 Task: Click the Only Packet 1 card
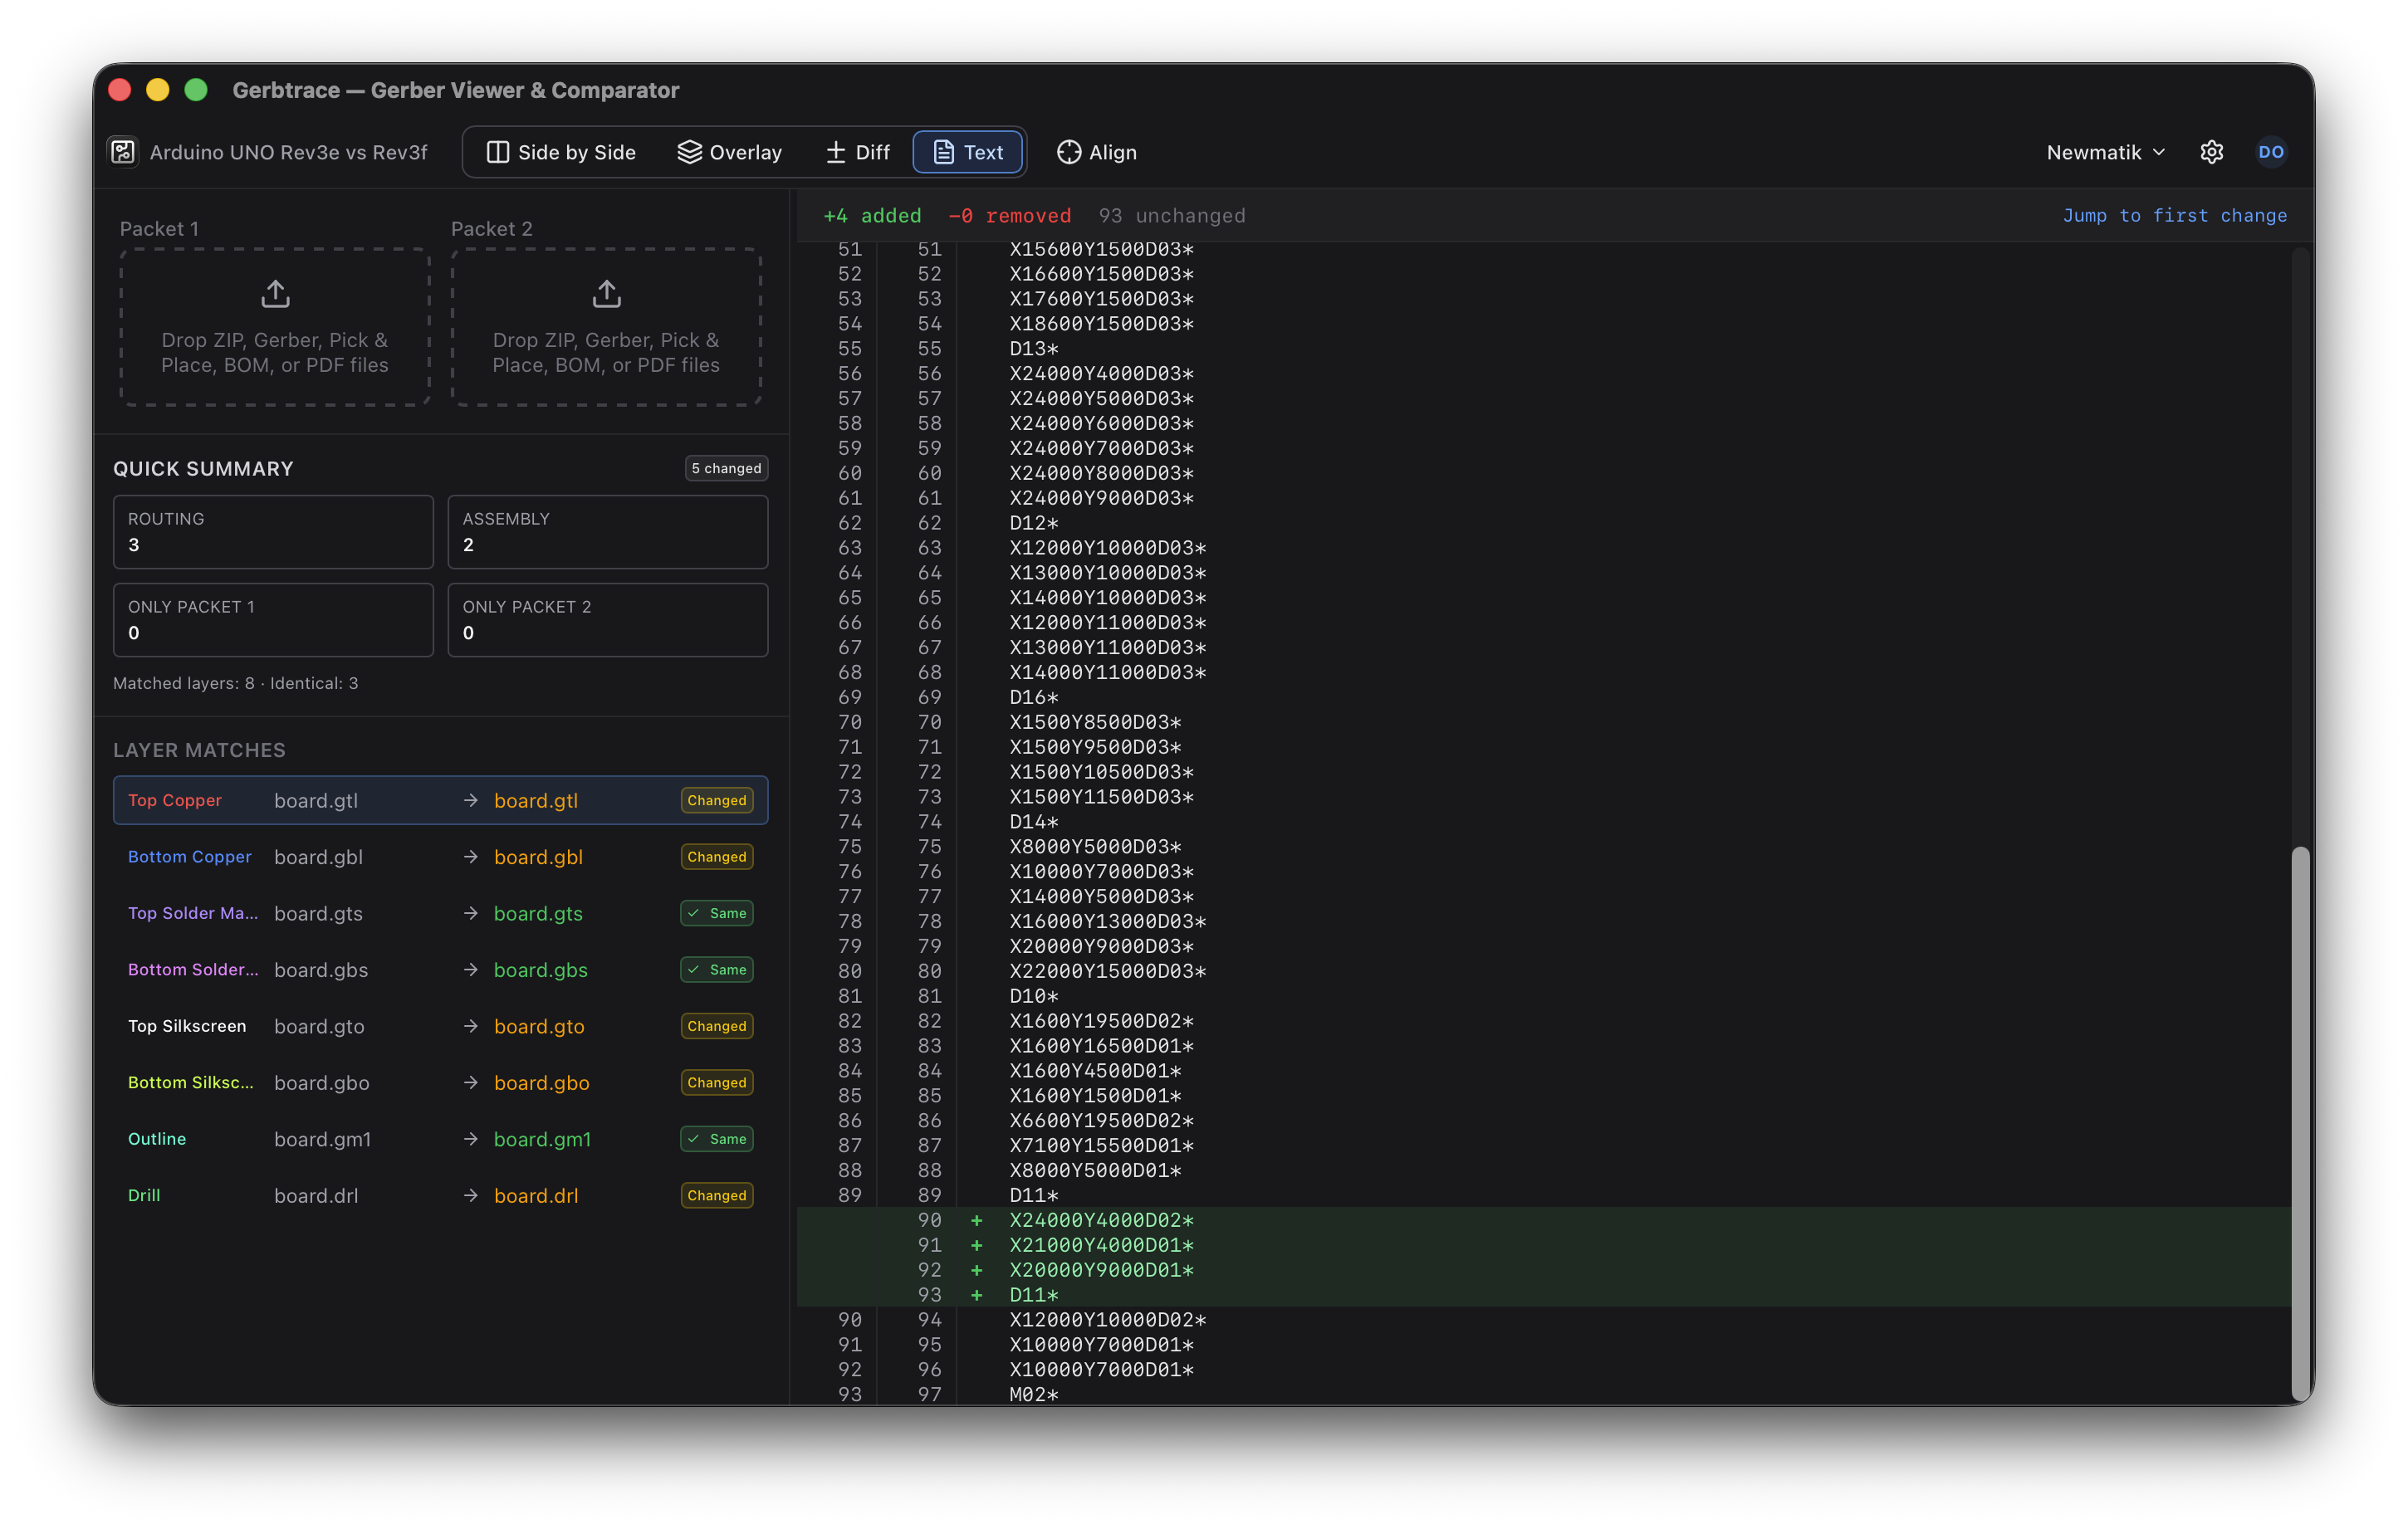(x=273, y=620)
